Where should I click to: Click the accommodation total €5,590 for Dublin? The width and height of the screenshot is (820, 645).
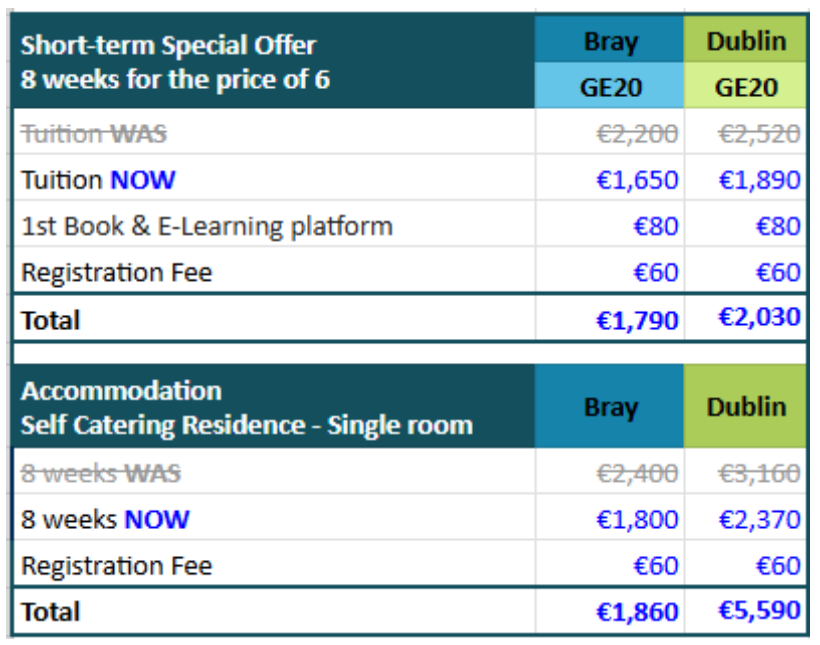pos(759,611)
